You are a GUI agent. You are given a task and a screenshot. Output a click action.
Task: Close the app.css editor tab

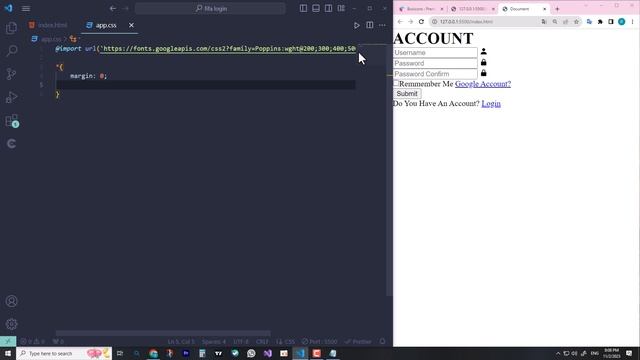coord(131,25)
